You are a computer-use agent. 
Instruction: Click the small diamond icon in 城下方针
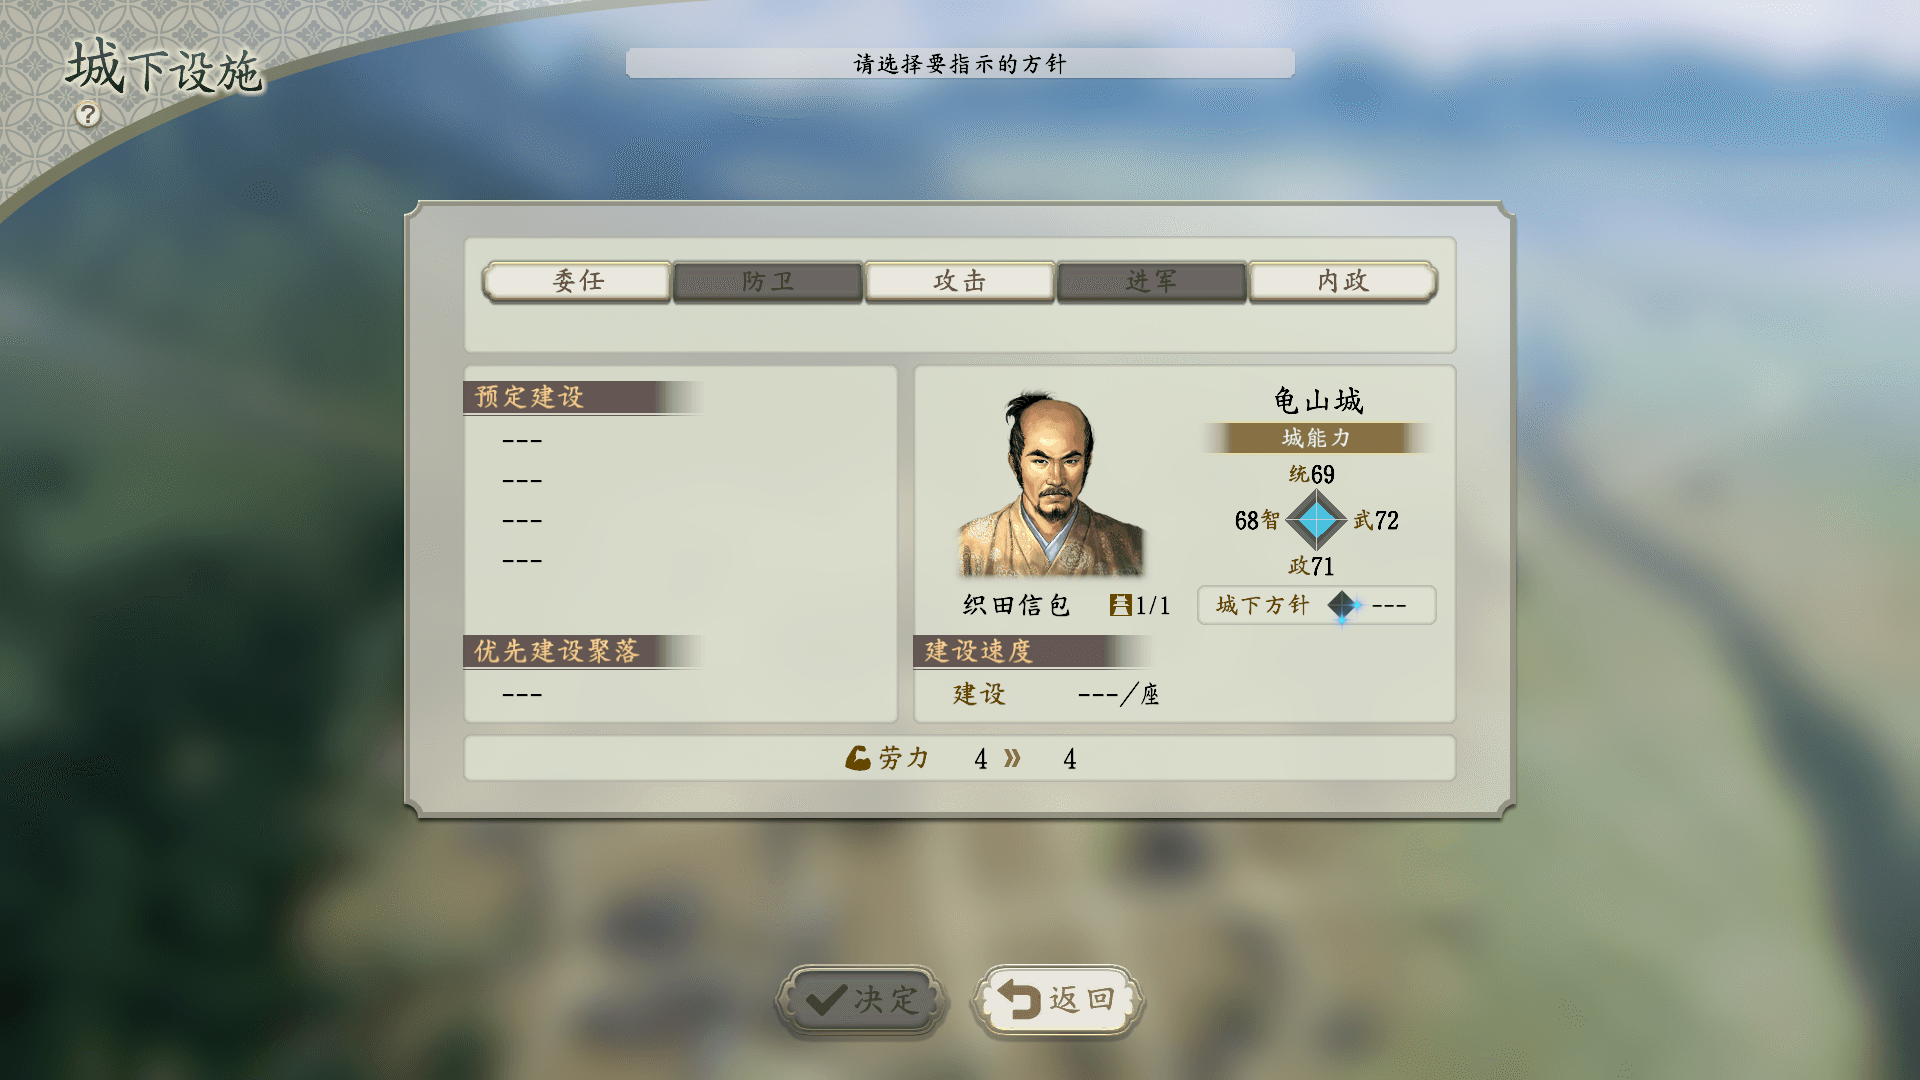coord(1343,606)
